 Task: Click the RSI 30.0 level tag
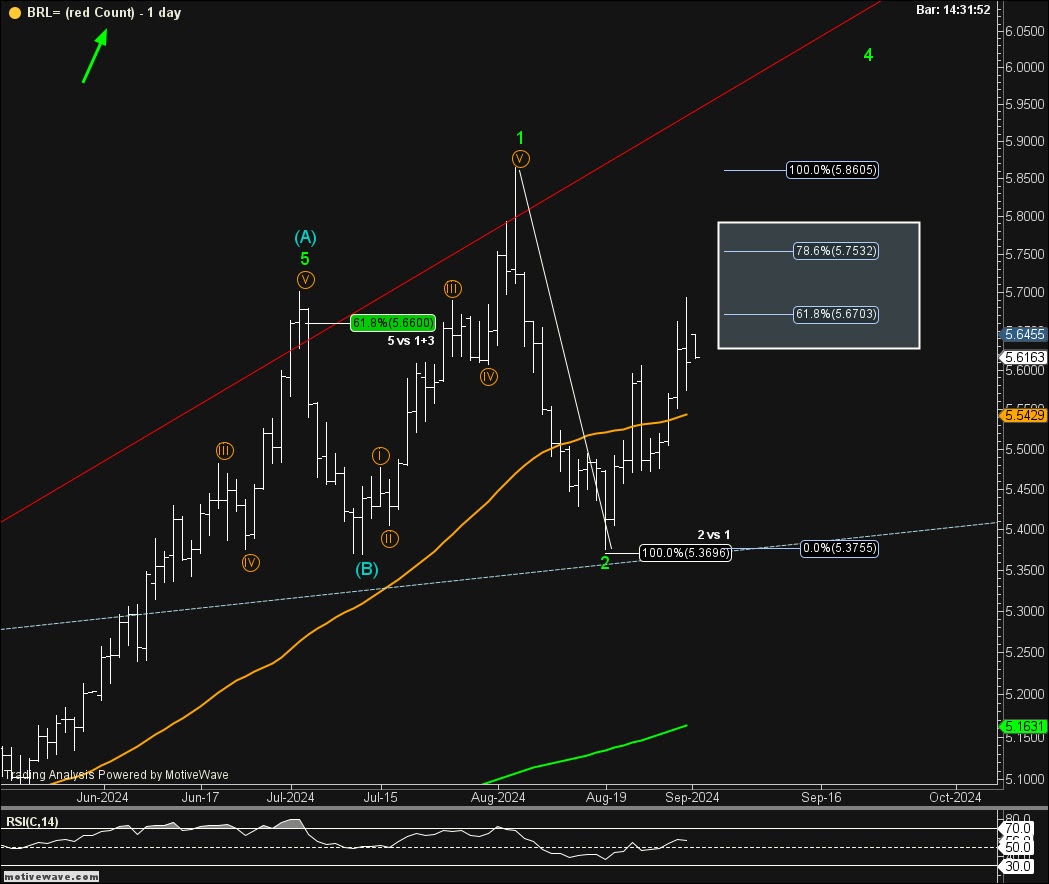[x=1018, y=866]
